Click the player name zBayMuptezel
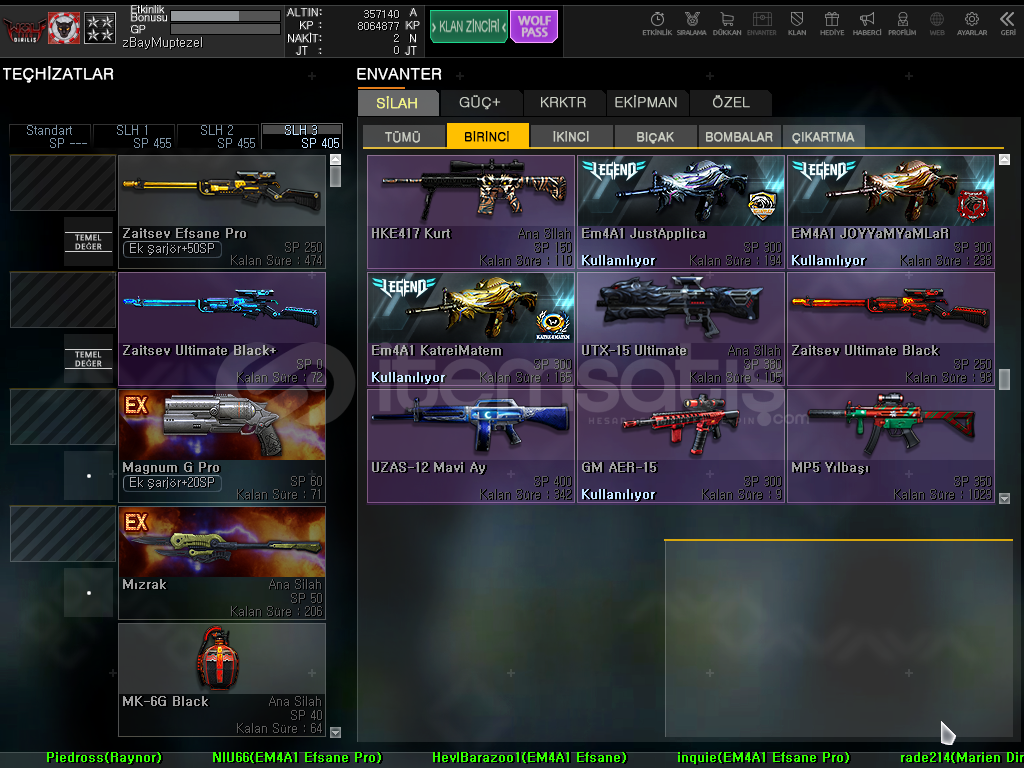The width and height of the screenshot is (1024, 768). (163, 42)
